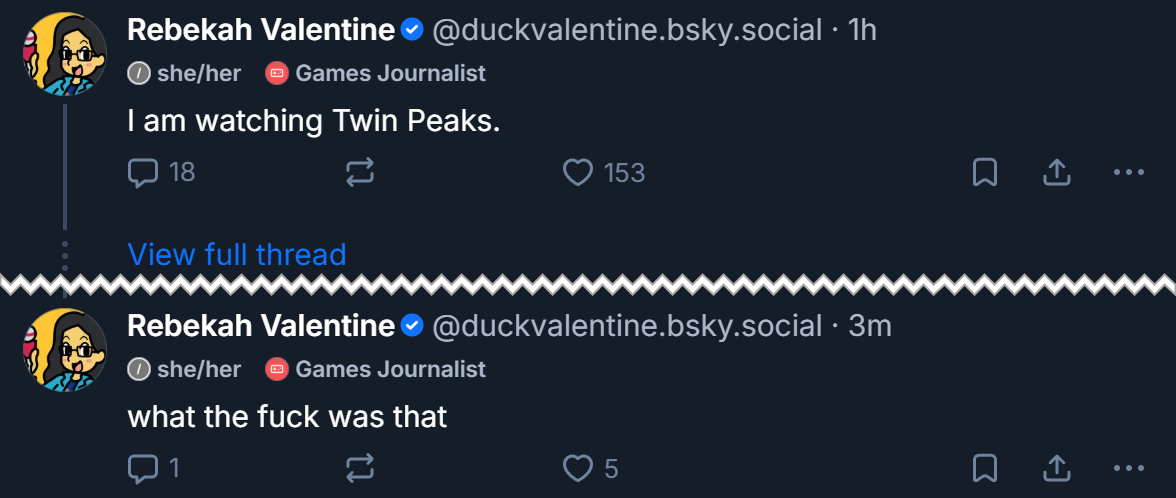Viewport: 1176px width, 498px height.
Task: Open Rebekah Valentine's avatar on second post
Action: [x=64, y=349]
